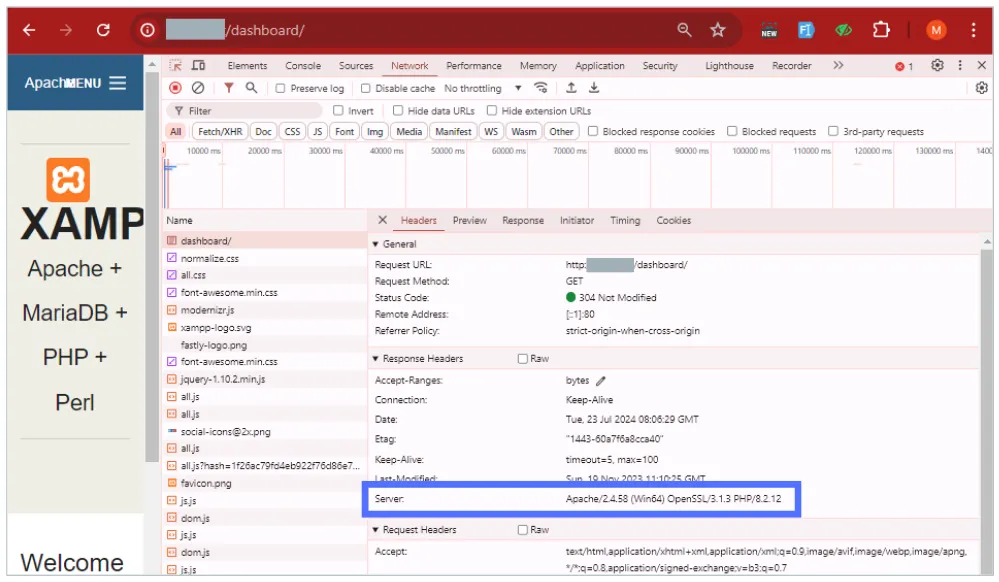Collapse the General headers section
Screen dimensions: 999x582
(x=375, y=243)
